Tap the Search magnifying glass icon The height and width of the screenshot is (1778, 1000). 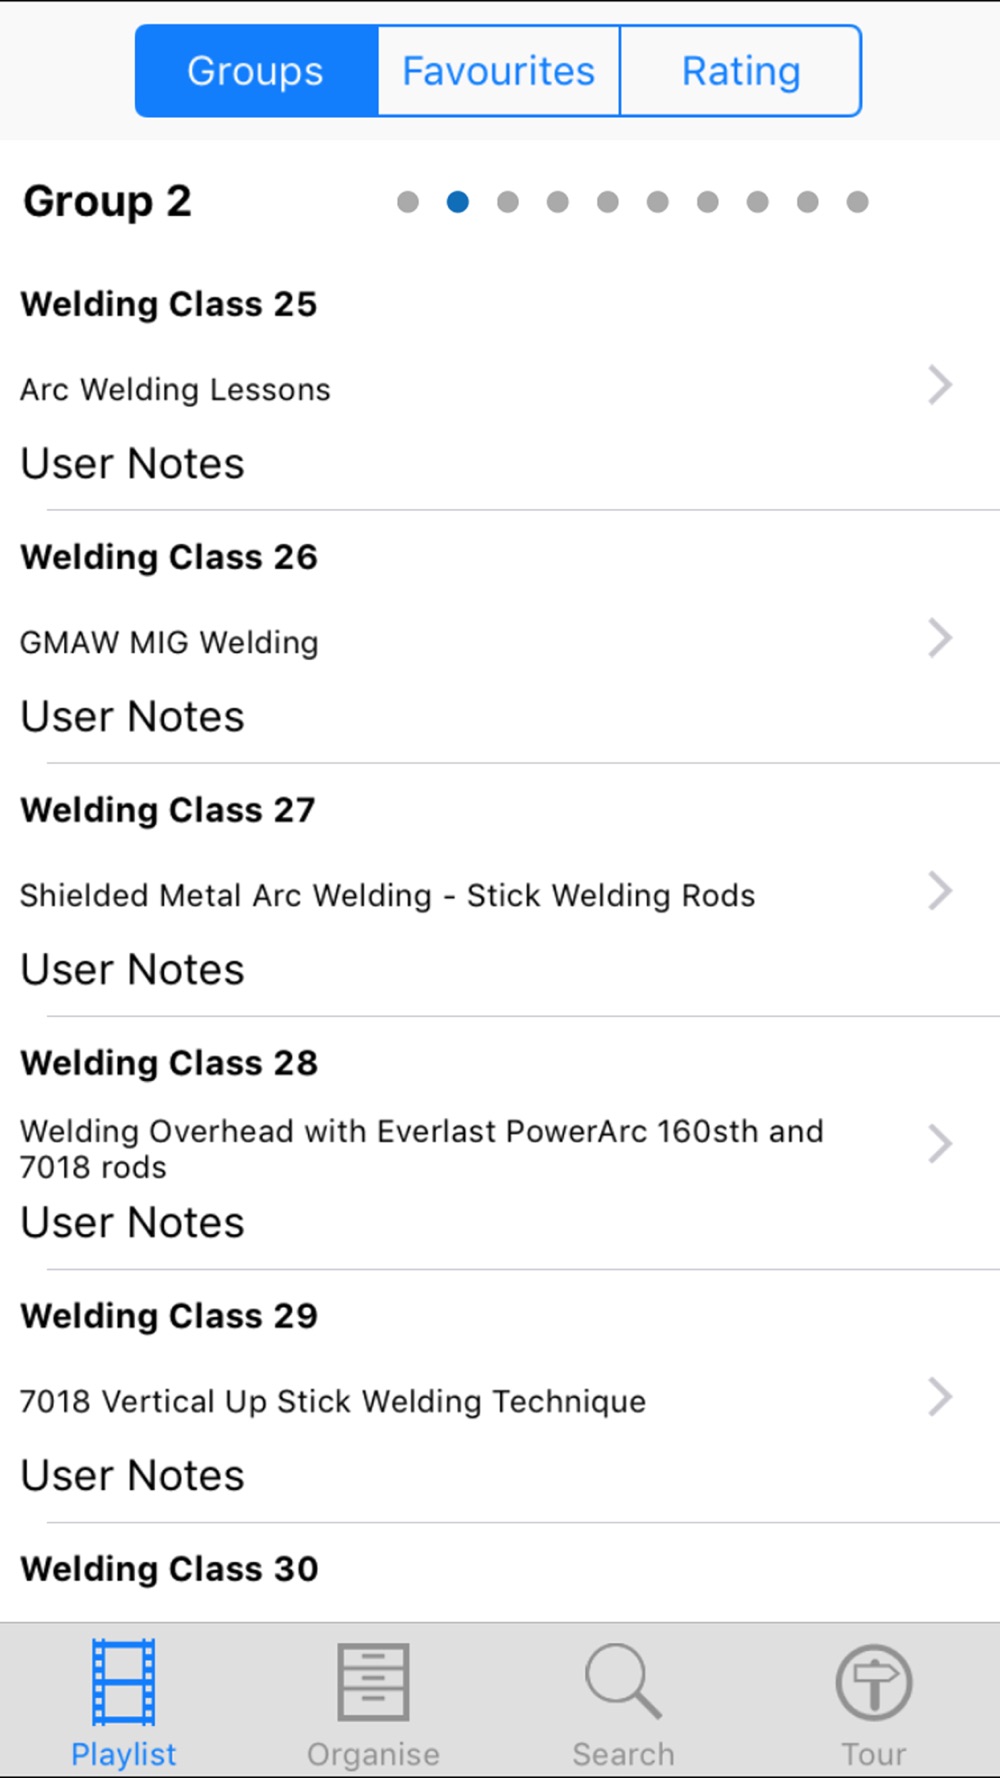tap(623, 1682)
